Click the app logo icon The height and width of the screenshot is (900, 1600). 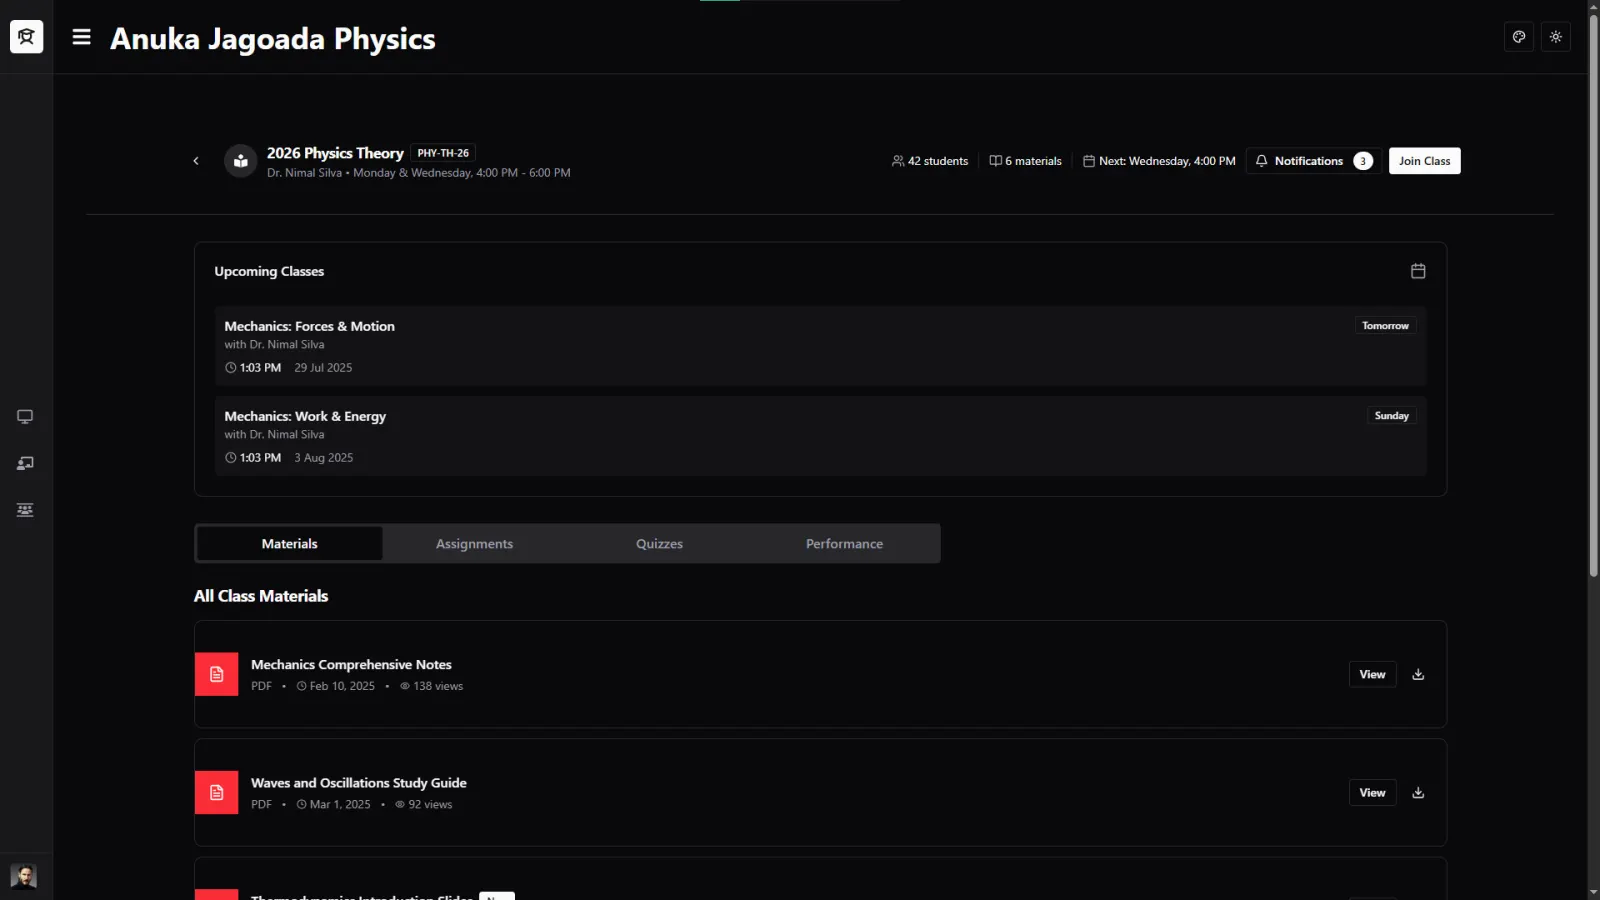26,37
